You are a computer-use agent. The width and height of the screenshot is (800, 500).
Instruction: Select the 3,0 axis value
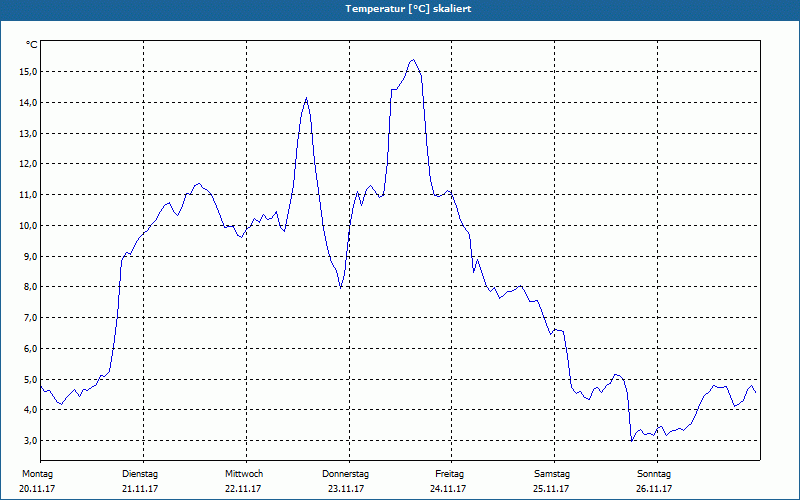[30, 441]
